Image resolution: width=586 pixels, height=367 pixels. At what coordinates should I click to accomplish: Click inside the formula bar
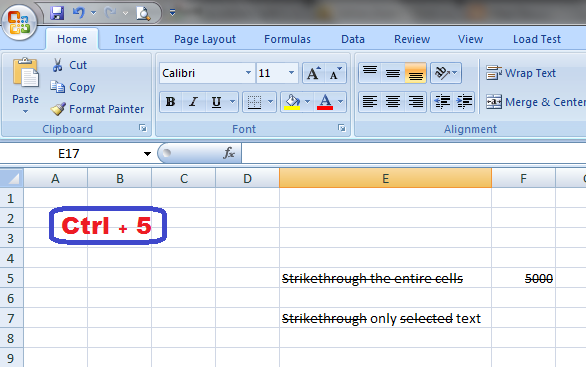point(414,153)
